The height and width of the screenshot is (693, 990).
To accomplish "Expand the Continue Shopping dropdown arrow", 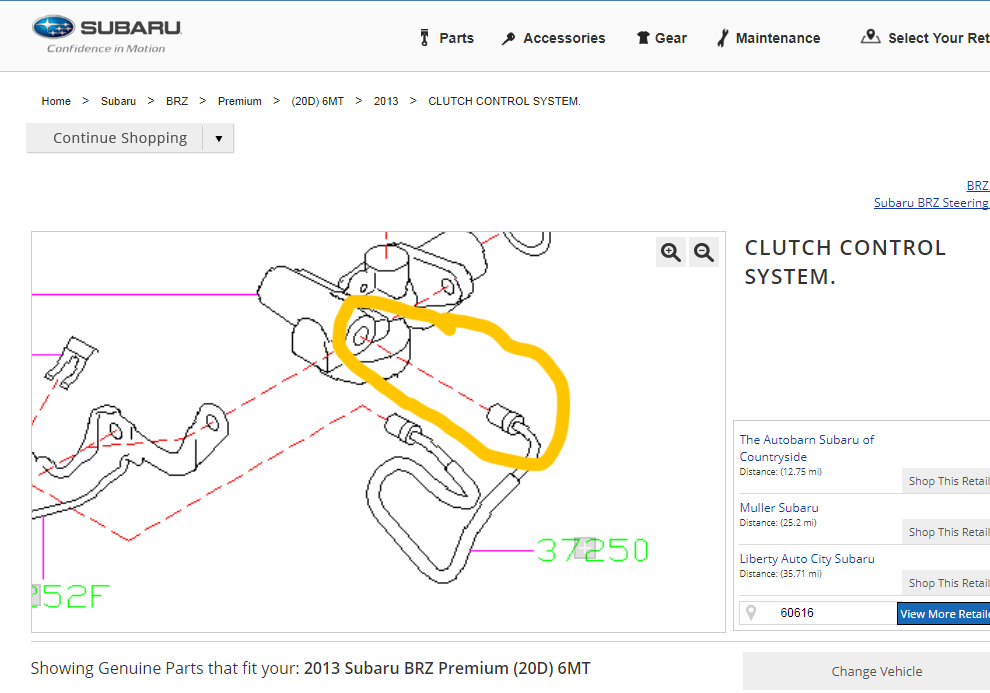I will (x=218, y=139).
